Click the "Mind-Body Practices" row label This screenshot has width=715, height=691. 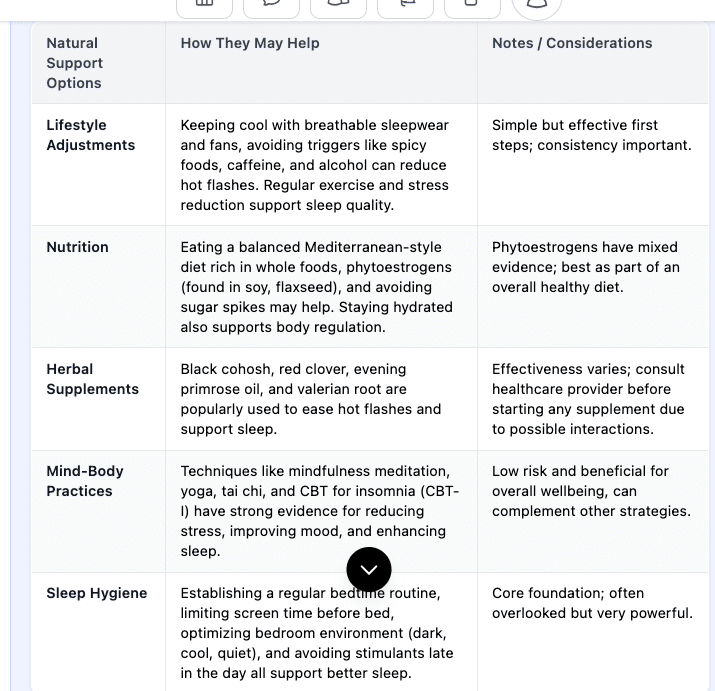point(85,481)
